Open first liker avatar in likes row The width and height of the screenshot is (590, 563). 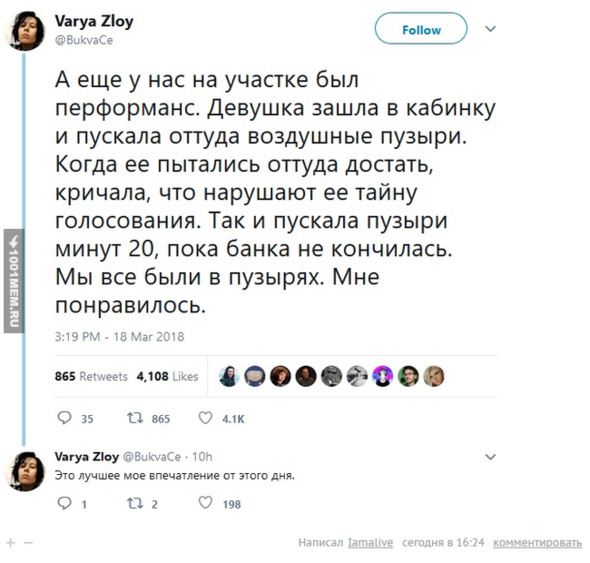229,376
